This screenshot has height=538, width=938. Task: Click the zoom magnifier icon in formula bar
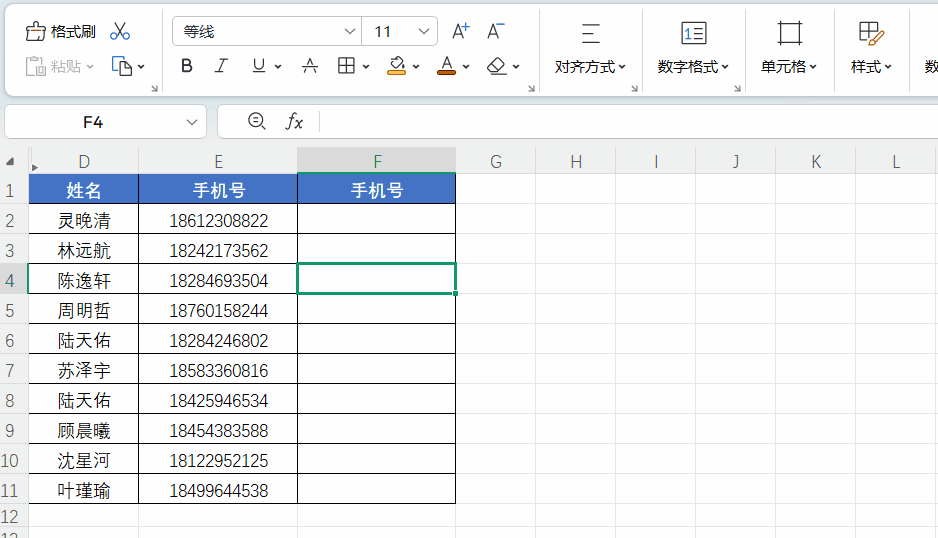click(257, 121)
